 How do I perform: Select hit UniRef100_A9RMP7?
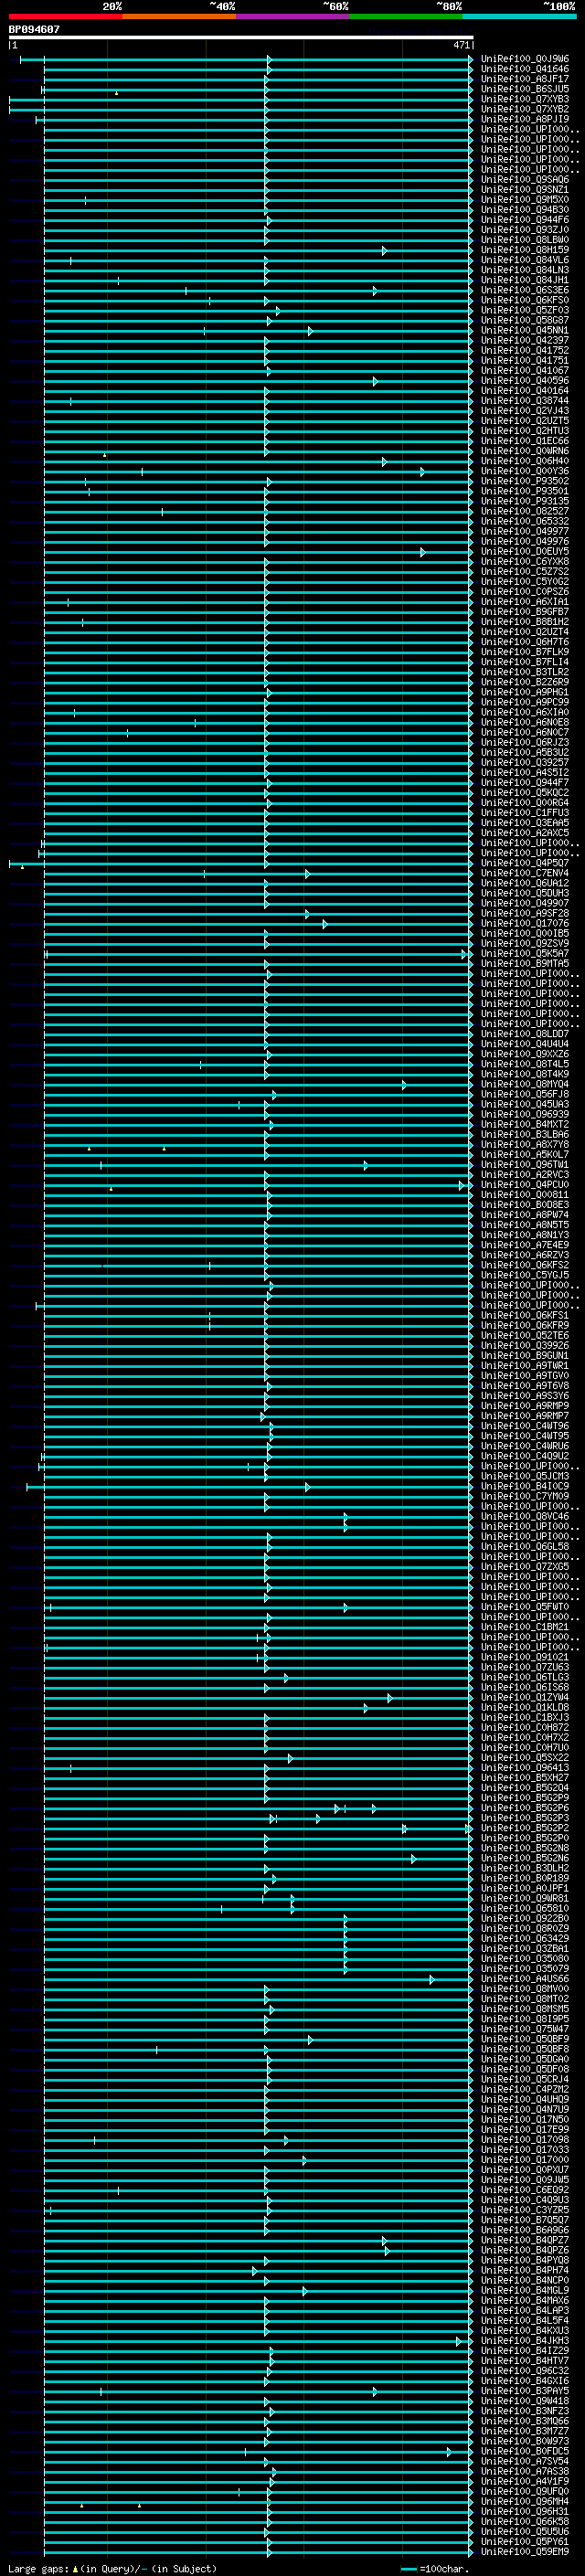525,1416
